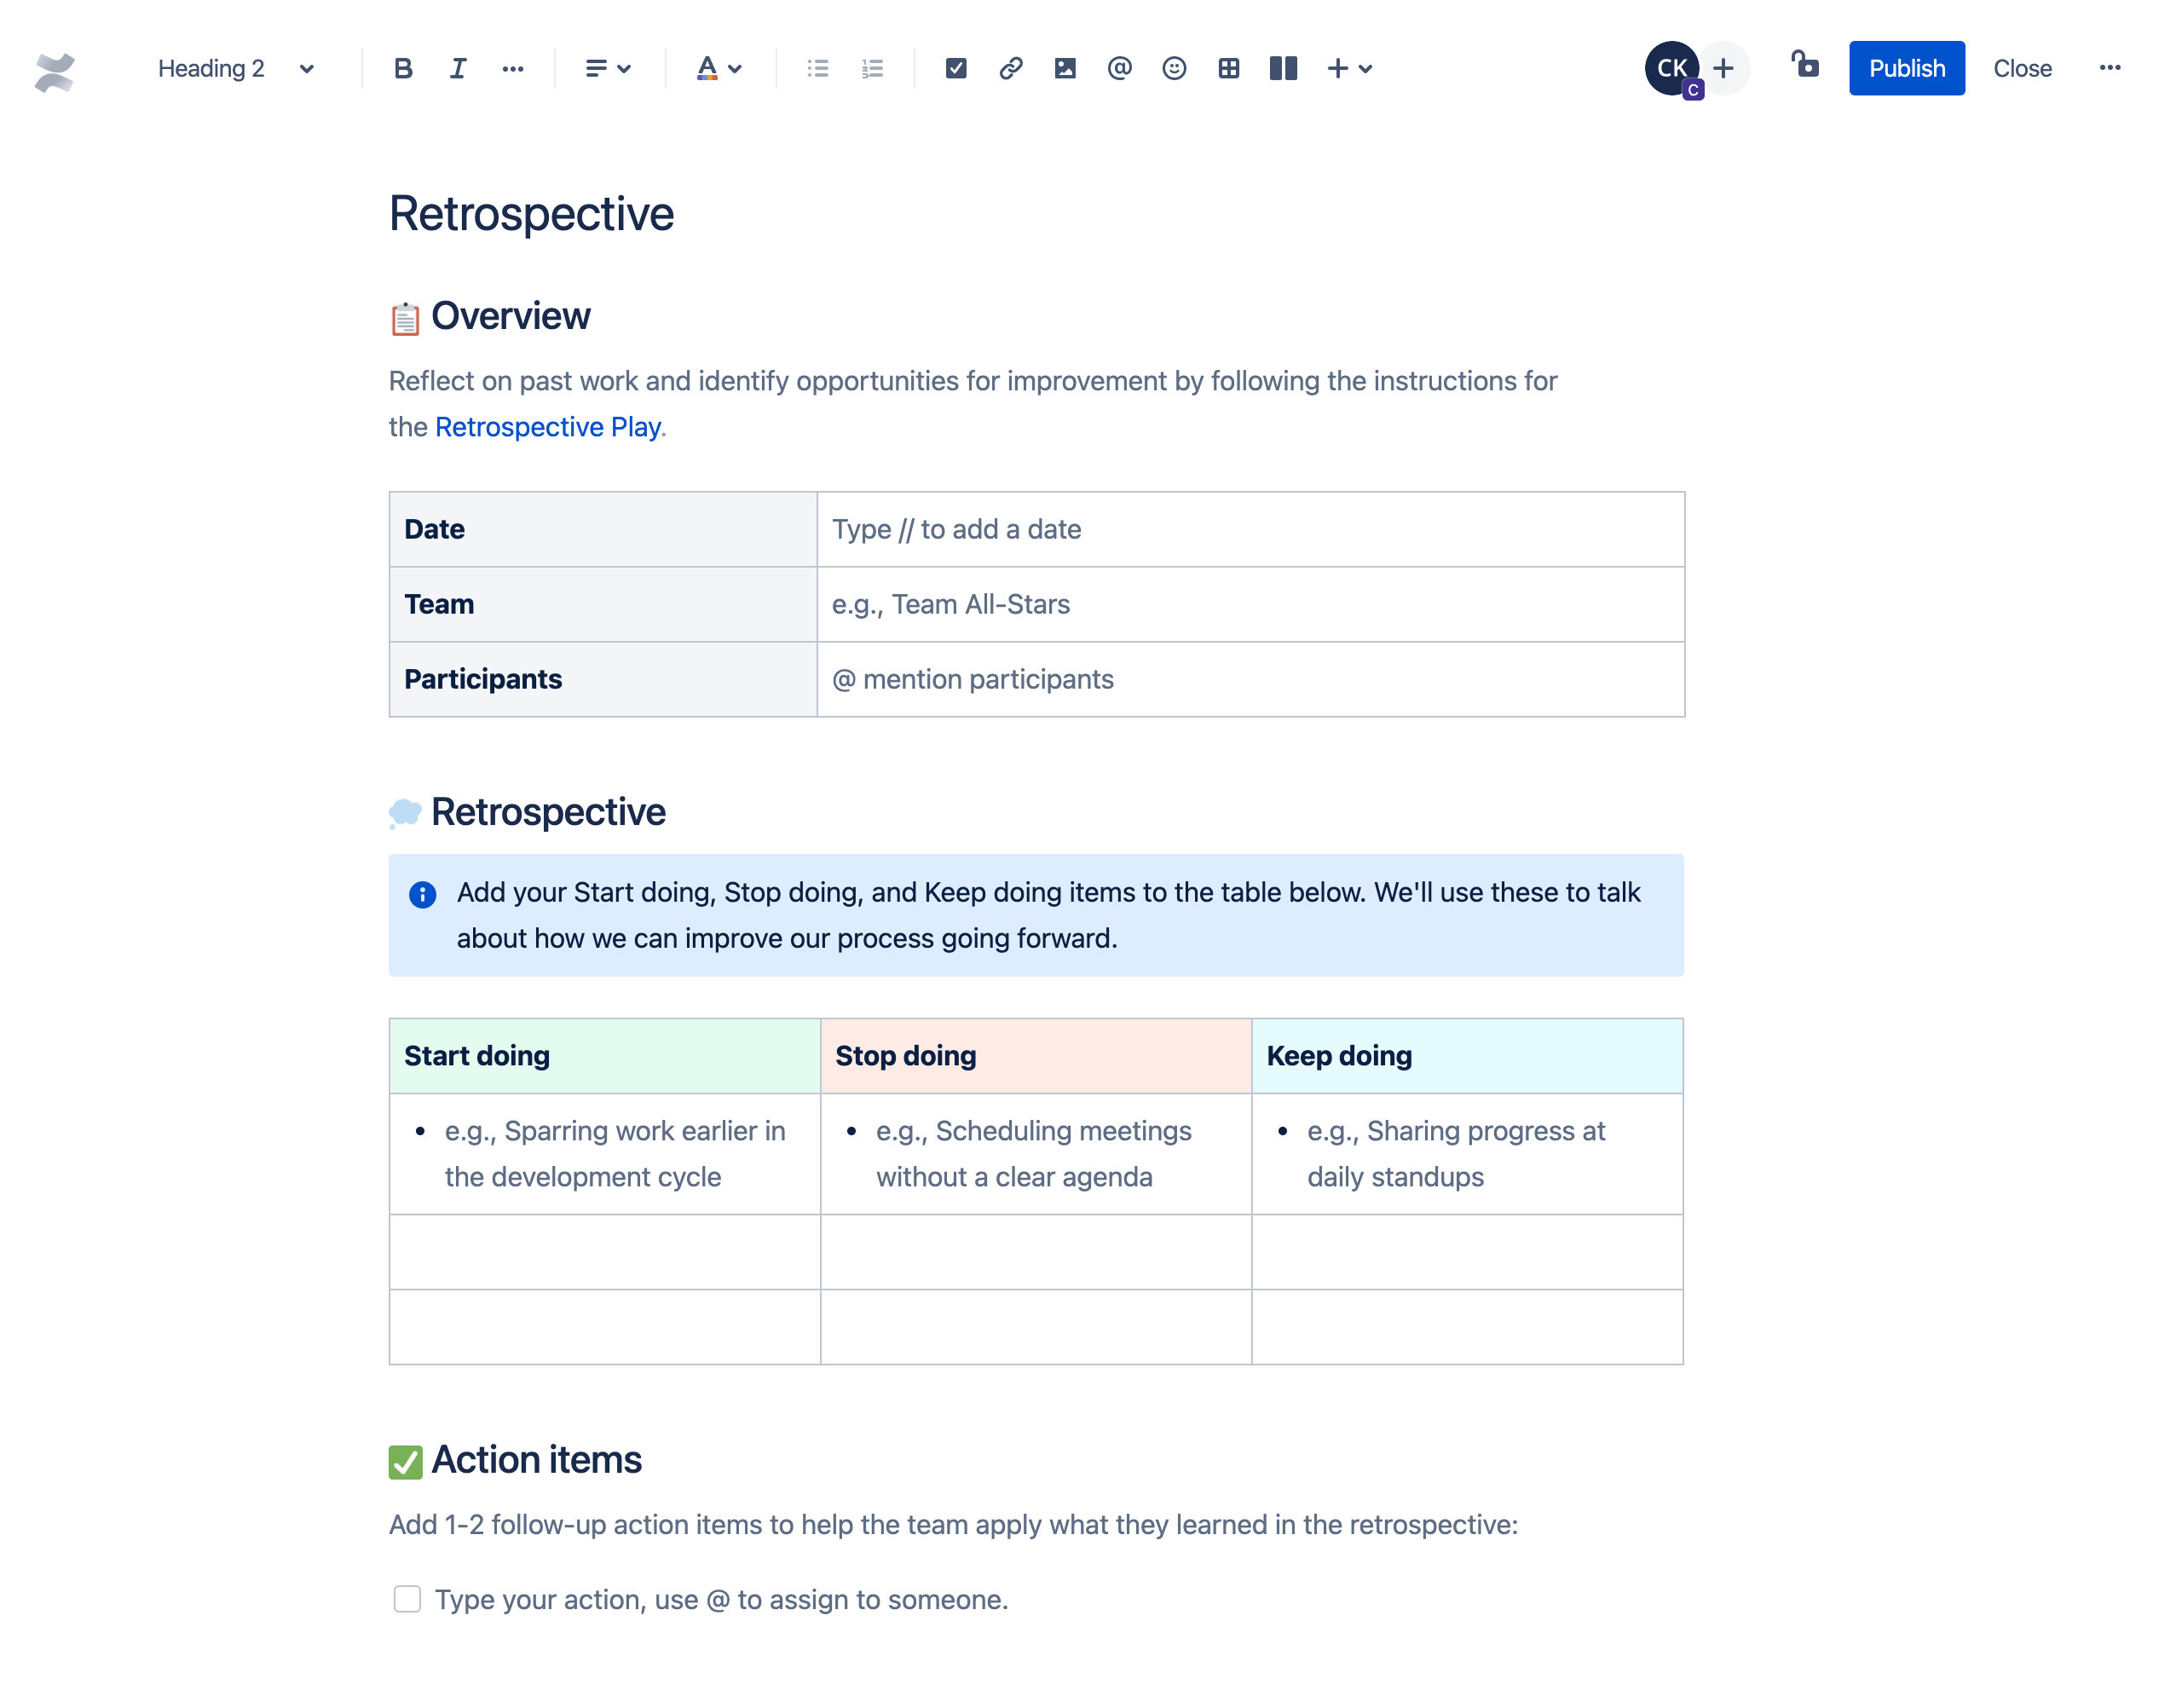Toggle italic formatting icon
Screen dimensions: 2182x1708
click(459, 69)
